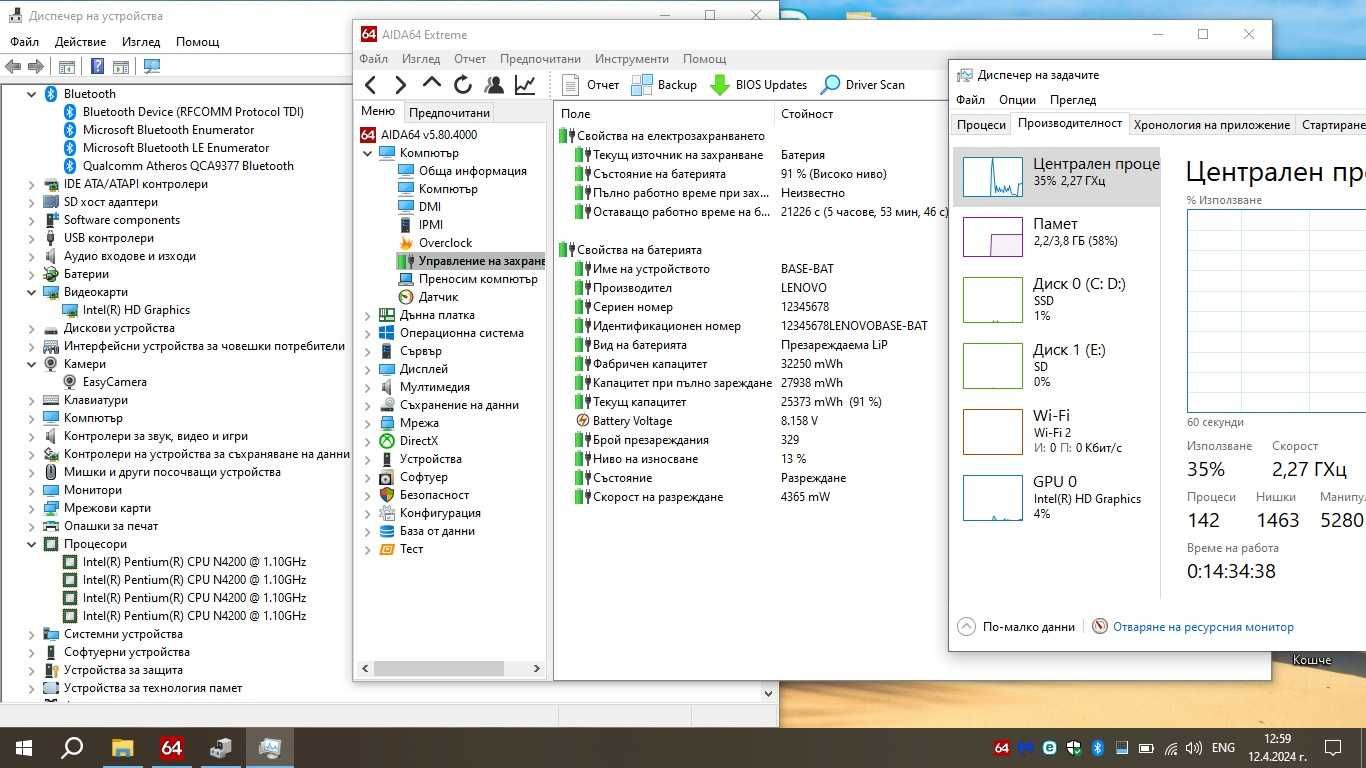Screen dimensions: 1366x768
Task: Open Windows Start menu
Action: pos(24,747)
